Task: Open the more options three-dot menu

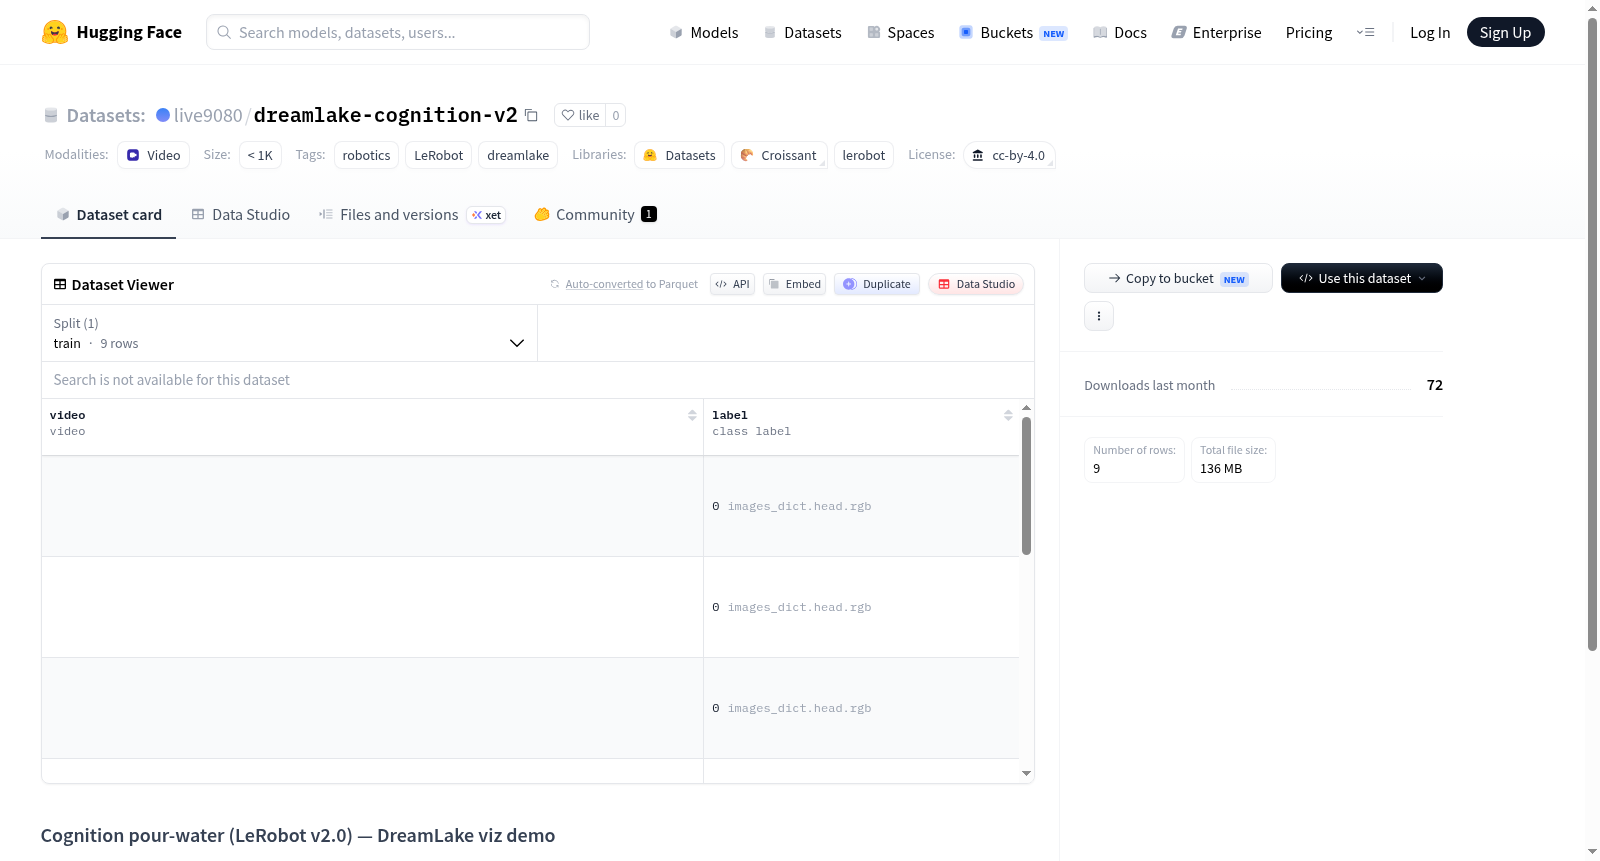Action: coord(1099,316)
